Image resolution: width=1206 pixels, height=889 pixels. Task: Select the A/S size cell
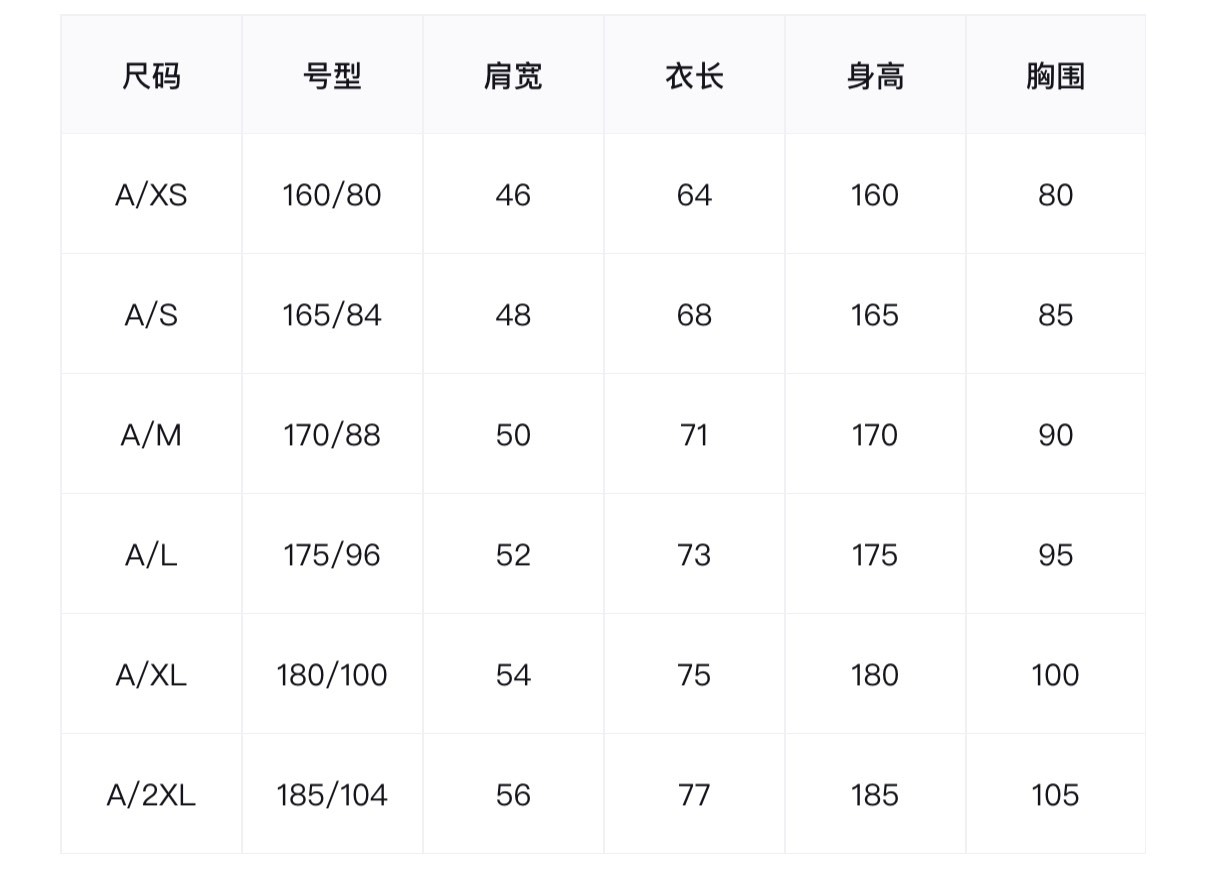point(151,315)
